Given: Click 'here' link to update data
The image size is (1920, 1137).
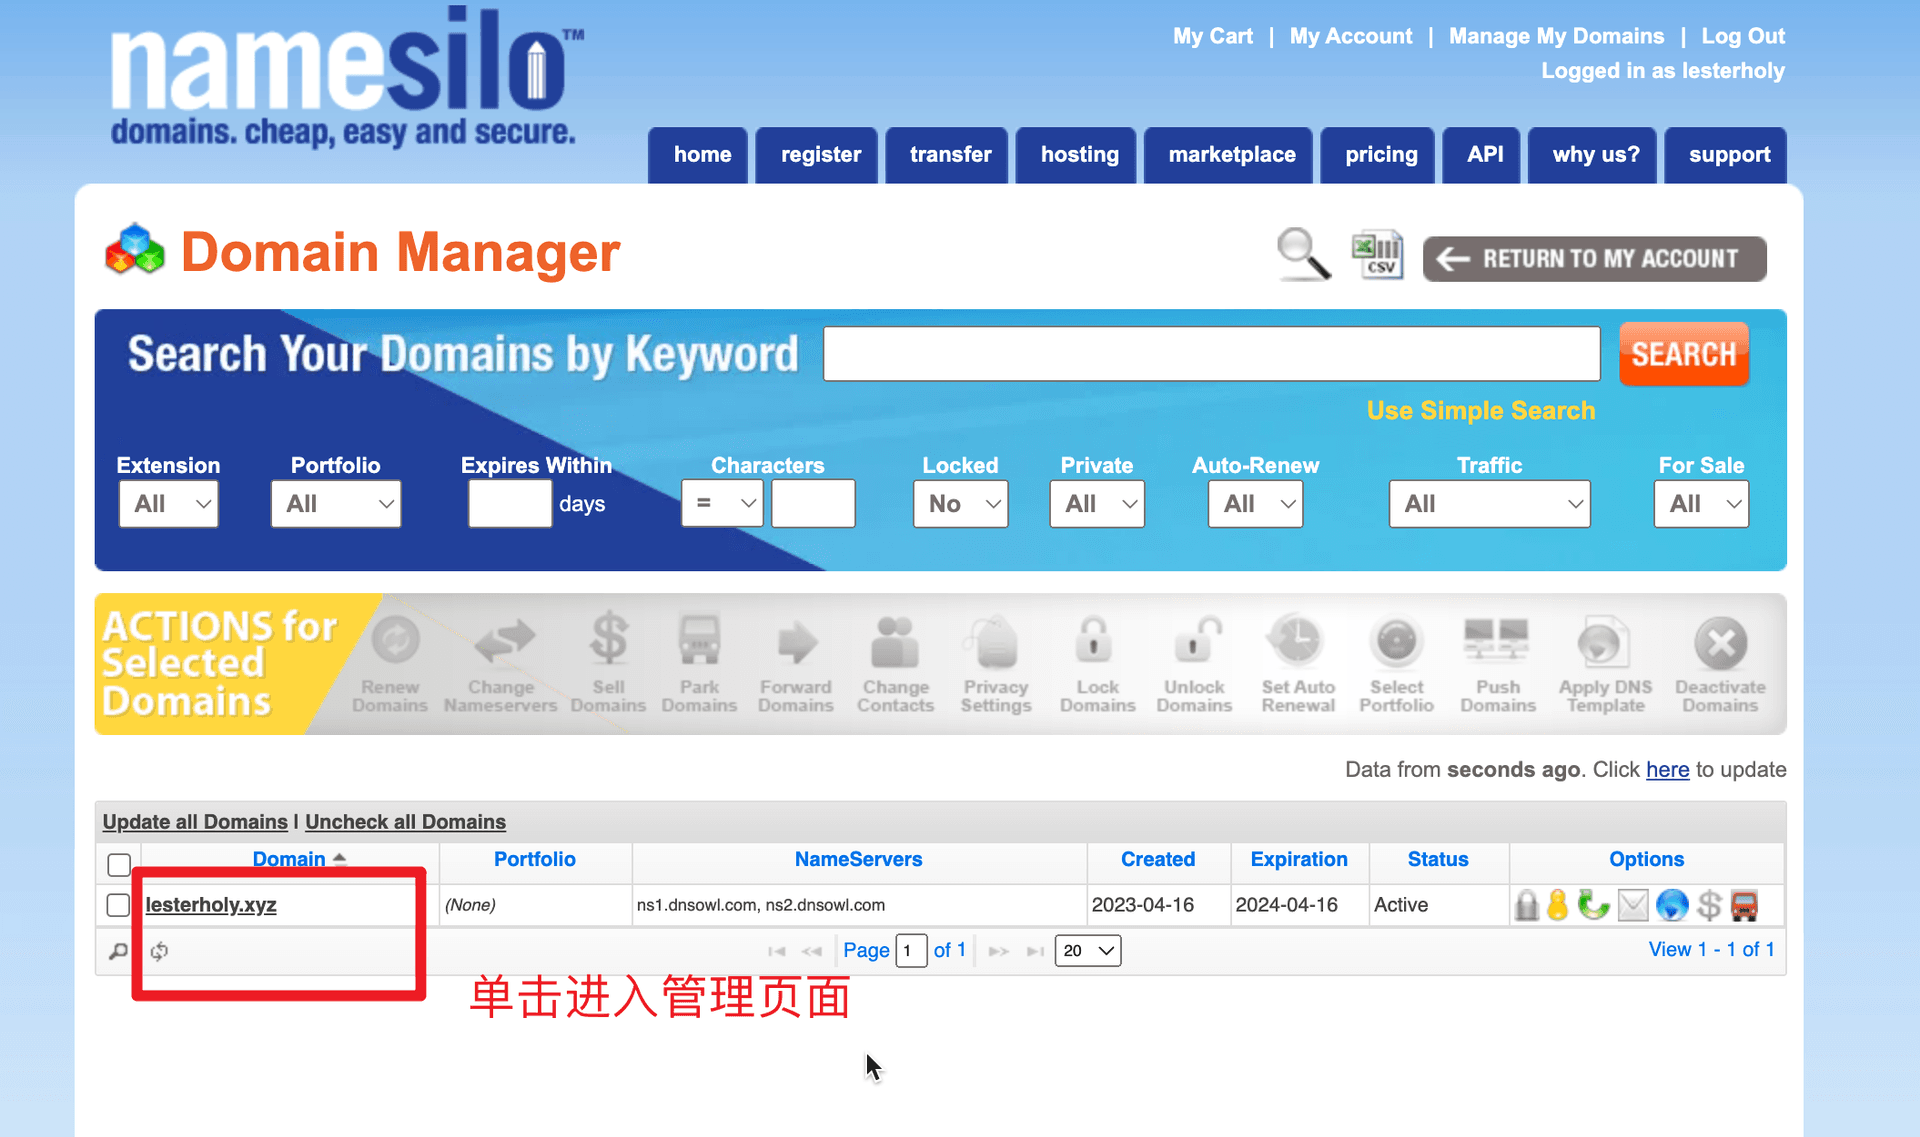Looking at the screenshot, I should [x=1667, y=770].
